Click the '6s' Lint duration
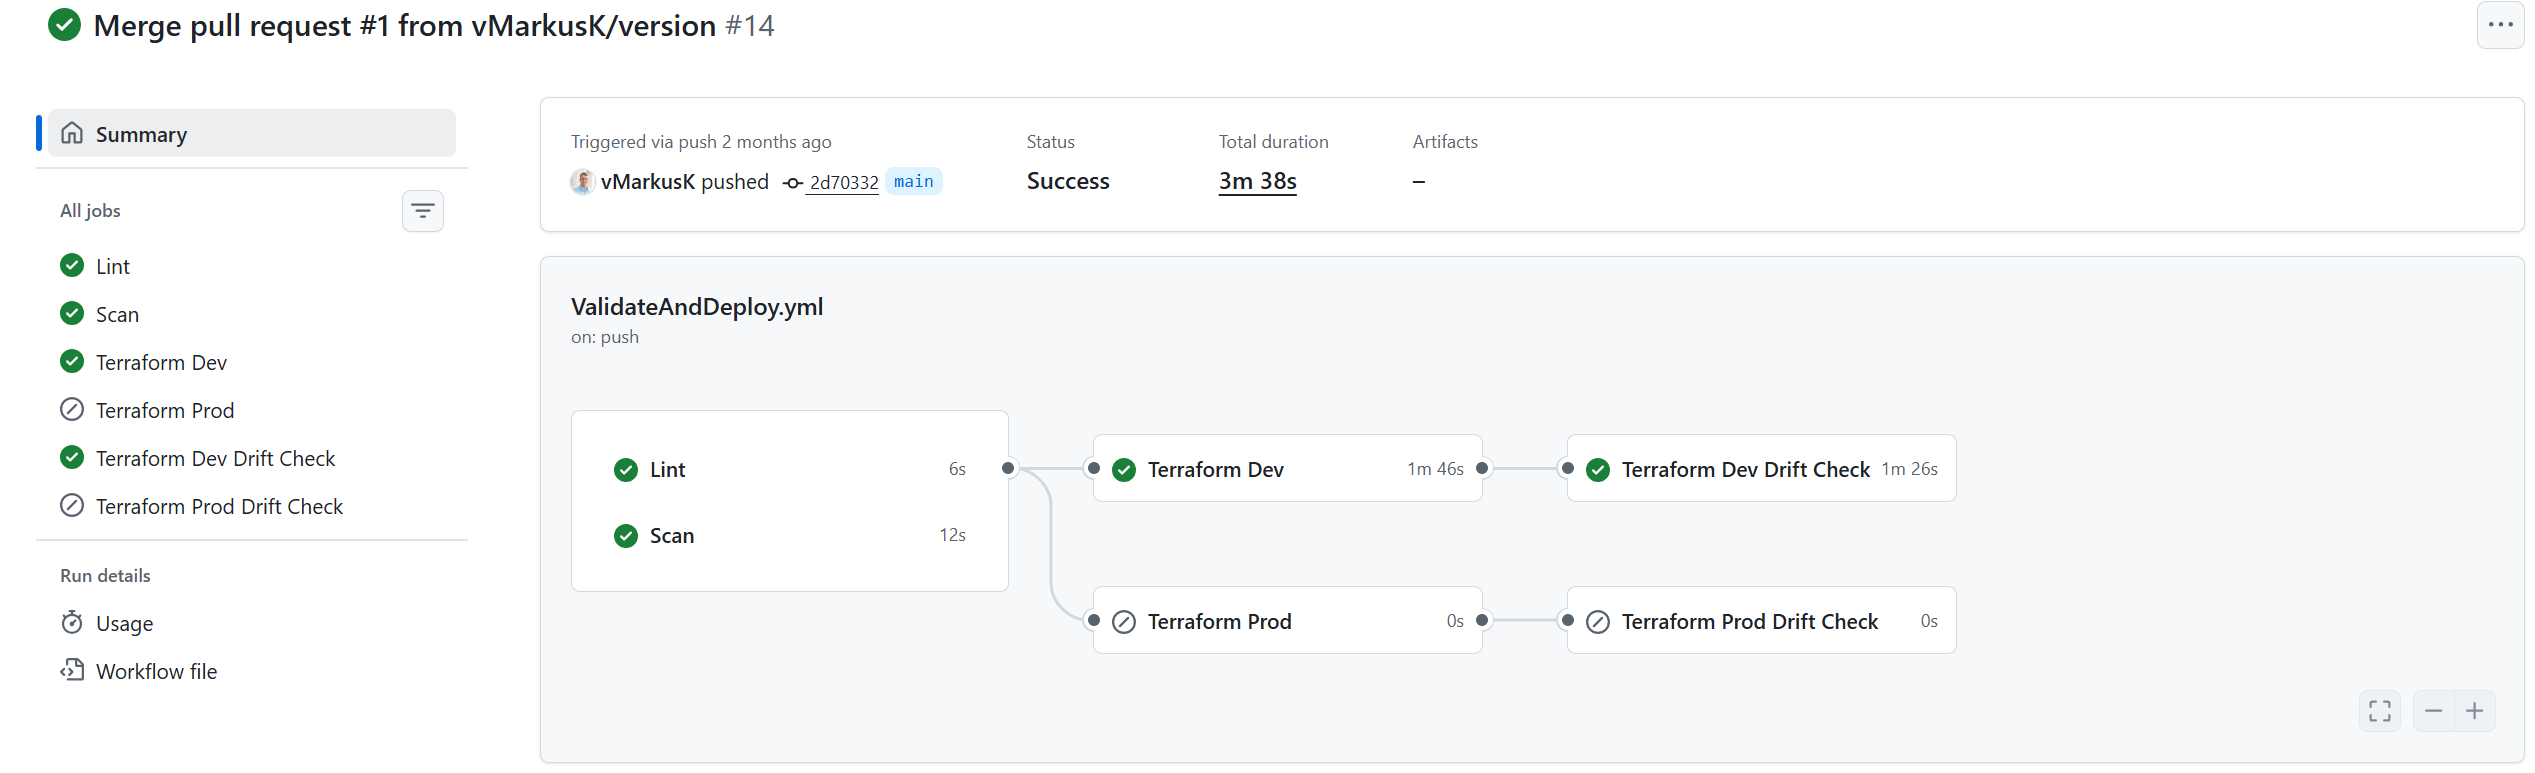The width and height of the screenshot is (2535, 773). coord(957,469)
